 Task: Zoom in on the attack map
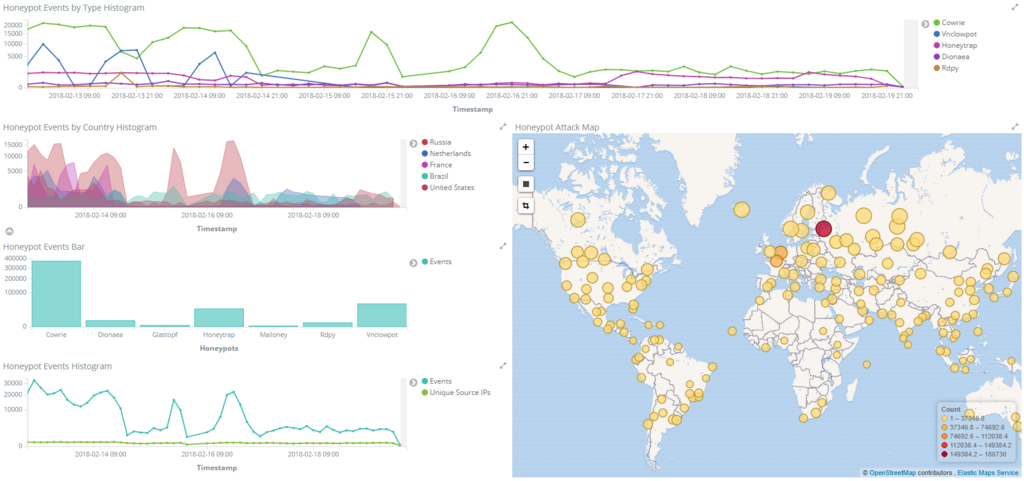(x=526, y=147)
